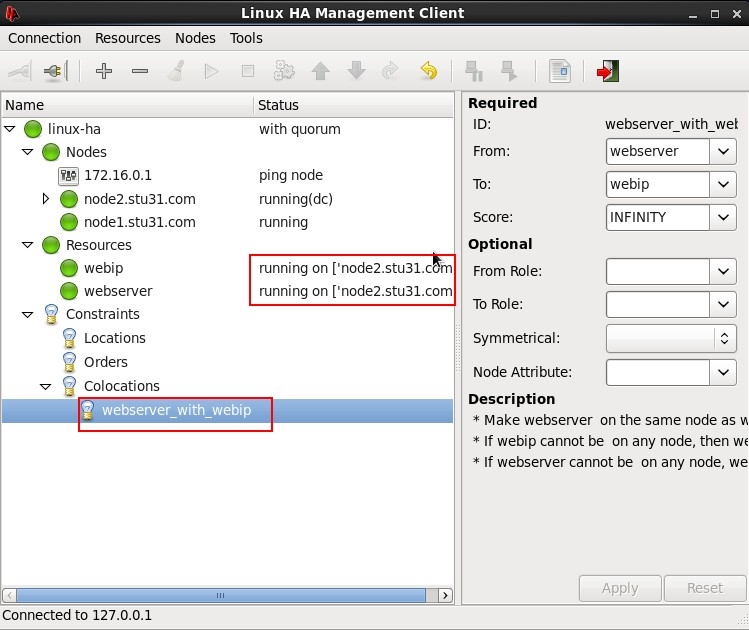
Task: Click the red arrow exit icon
Action: coord(608,71)
